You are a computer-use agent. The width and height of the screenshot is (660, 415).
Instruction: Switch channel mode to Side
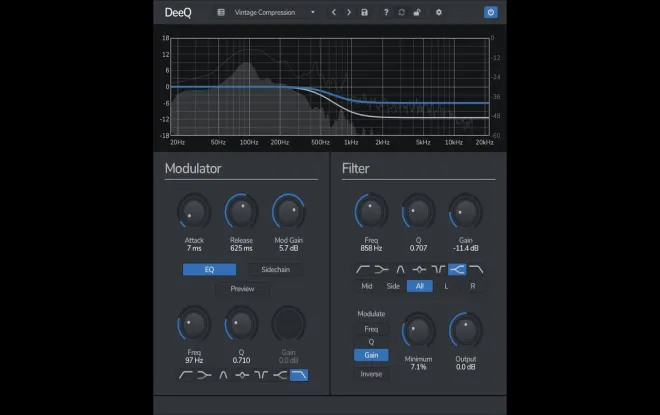tap(393, 286)
